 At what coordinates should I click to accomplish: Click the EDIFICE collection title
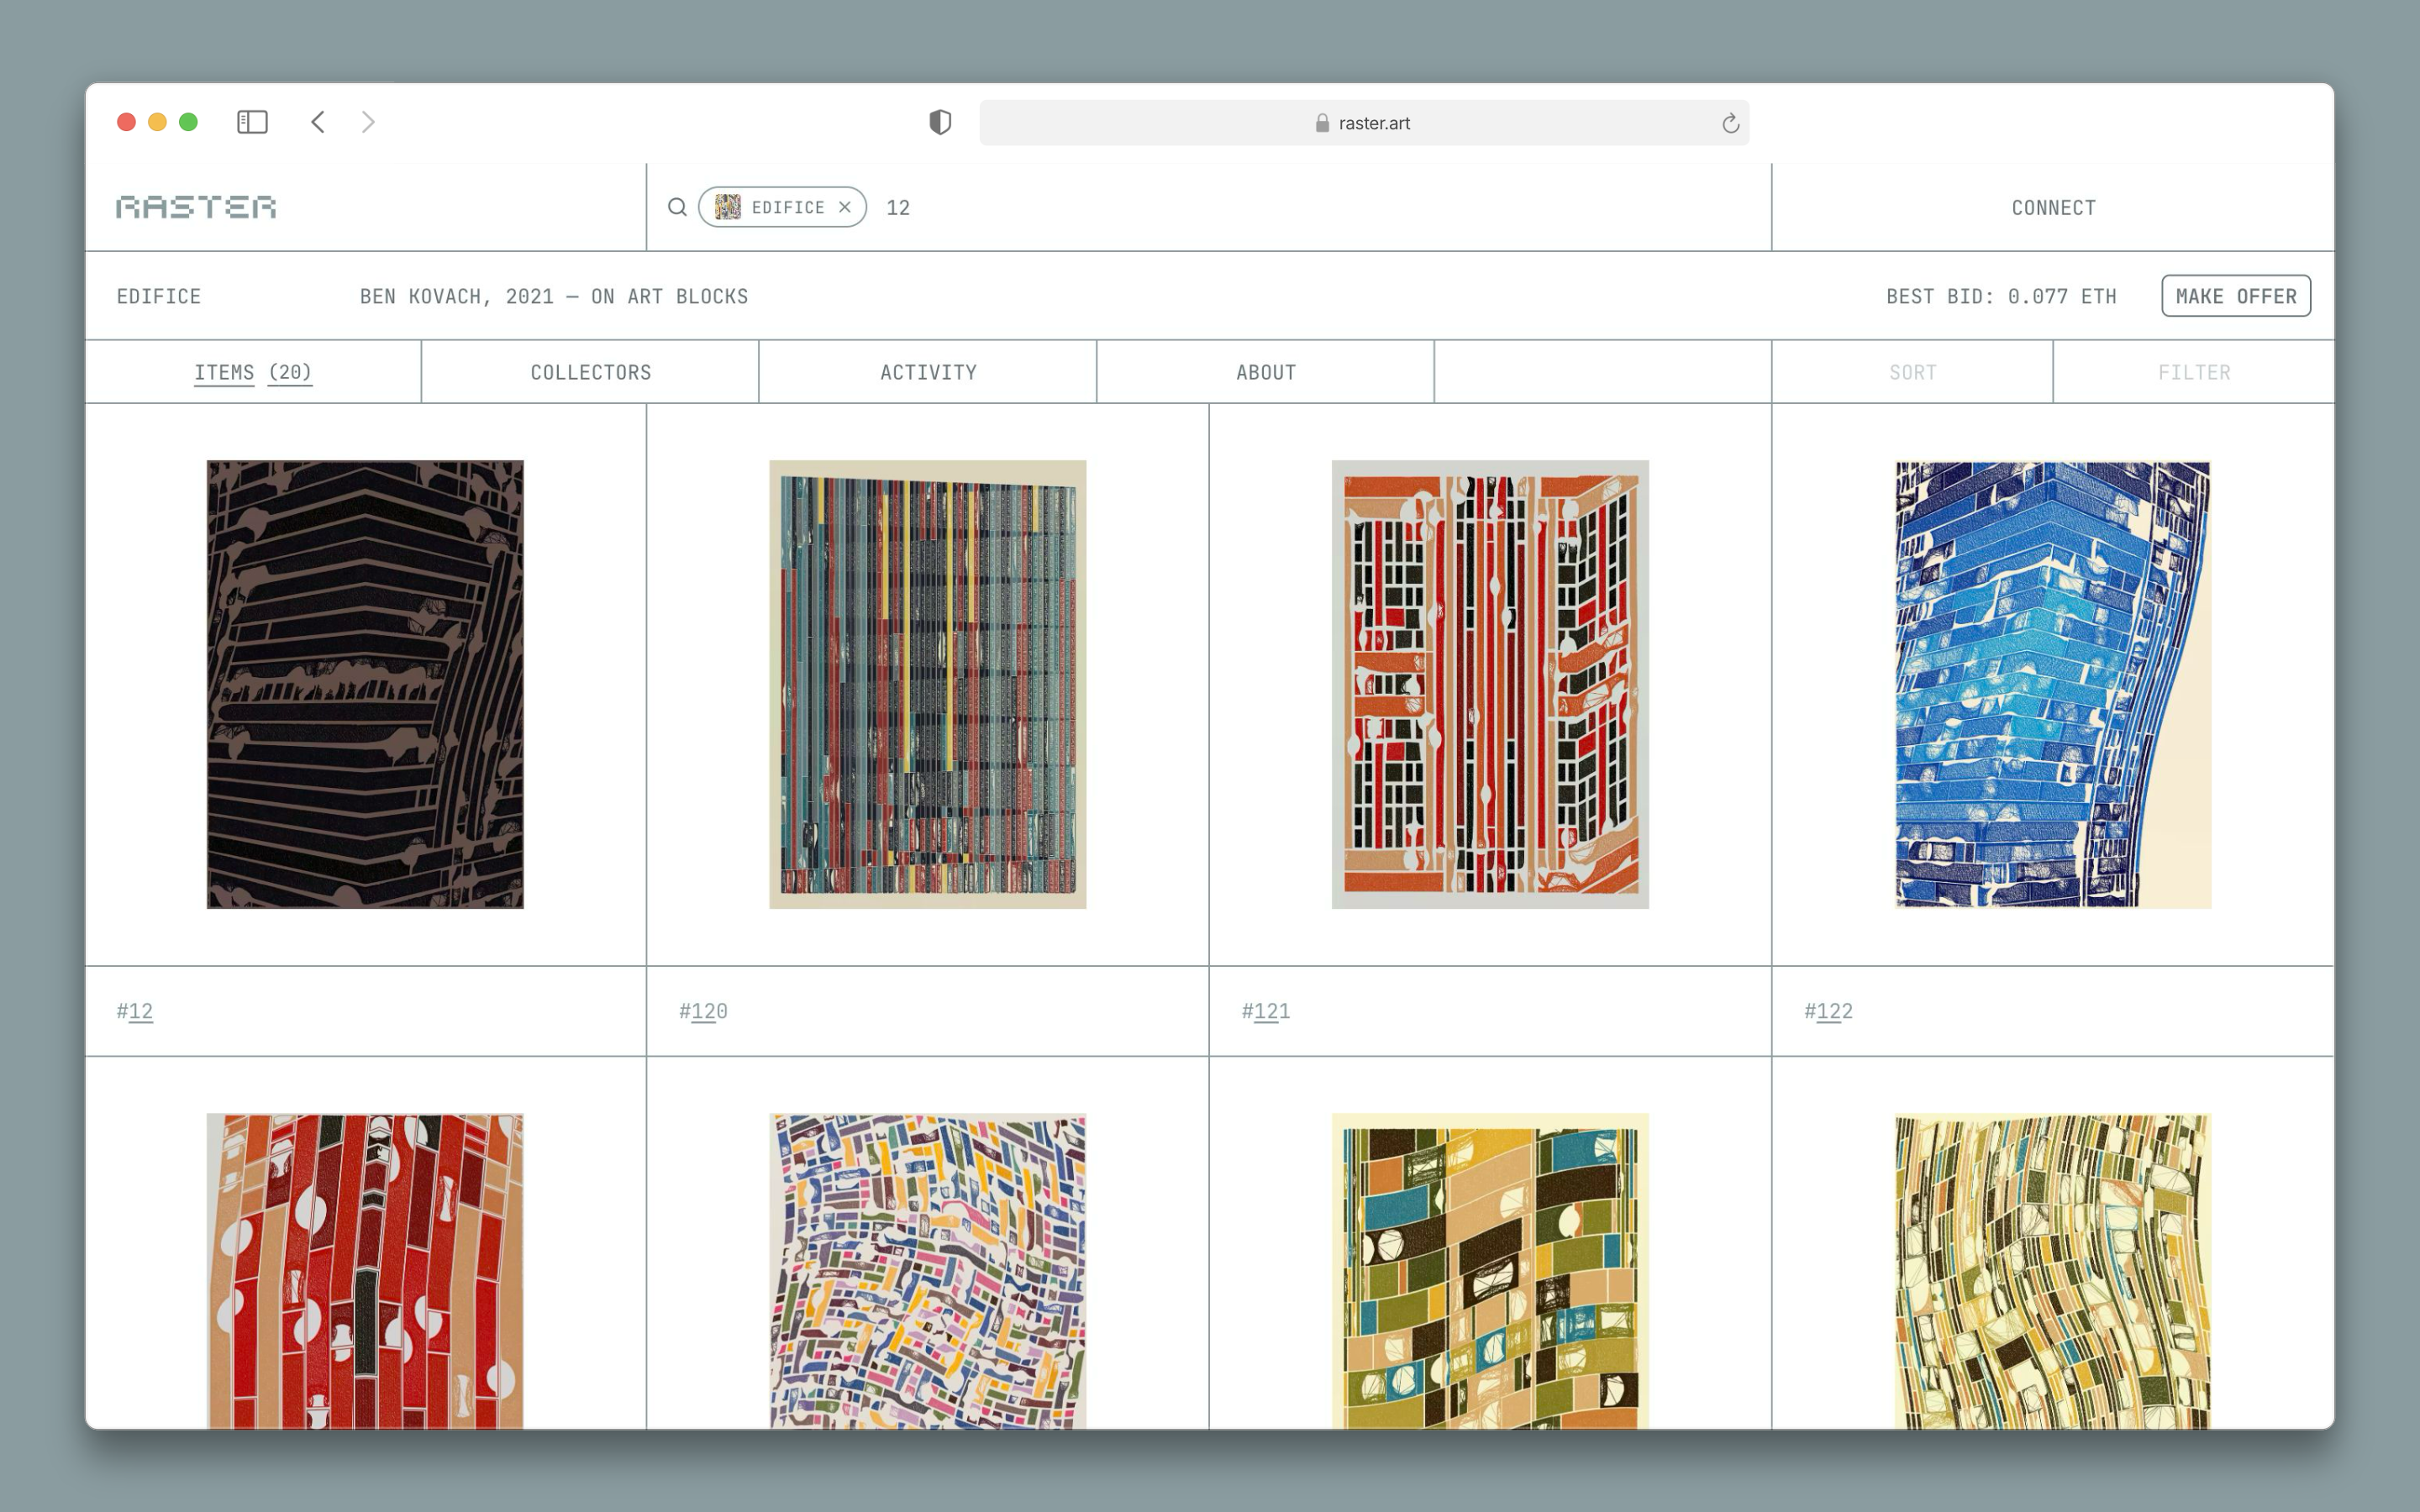point(159,296)
